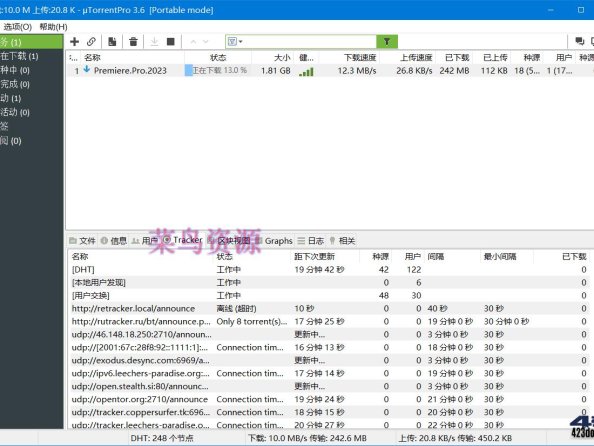Click the 下载: 10.0 MB/s status bar entry
This screenshot has height=446, width=594.
pyautogui.click(x=307, y=438)
